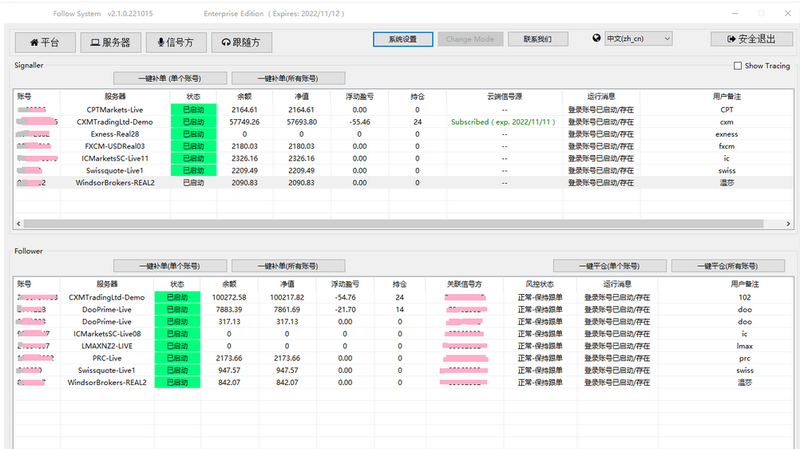Click the 57749.26 balance cell
This screenshot has width=800, height=449.
pyautogui.click(x=244, y=122)
